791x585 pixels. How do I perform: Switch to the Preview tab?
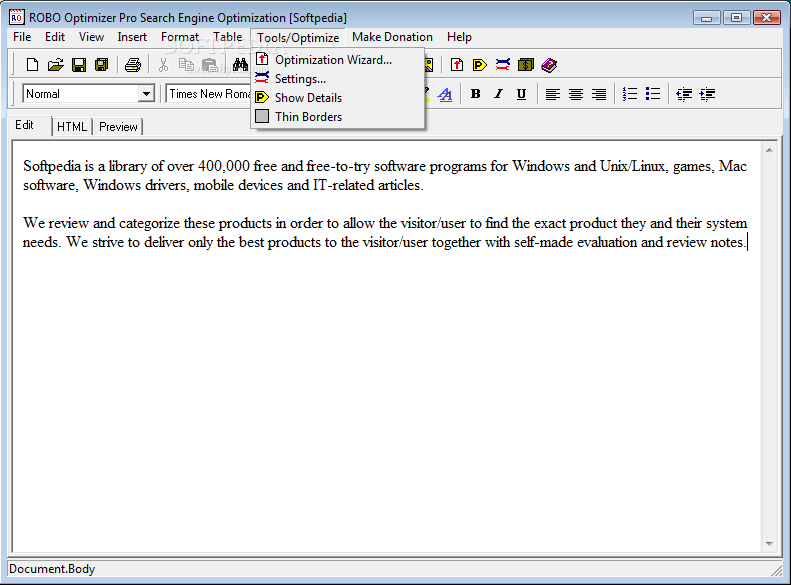coord(119,127)
